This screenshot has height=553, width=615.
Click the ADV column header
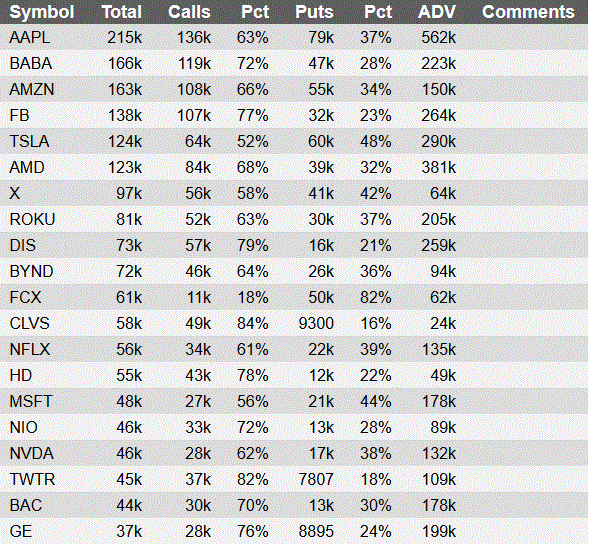point(437,12)
